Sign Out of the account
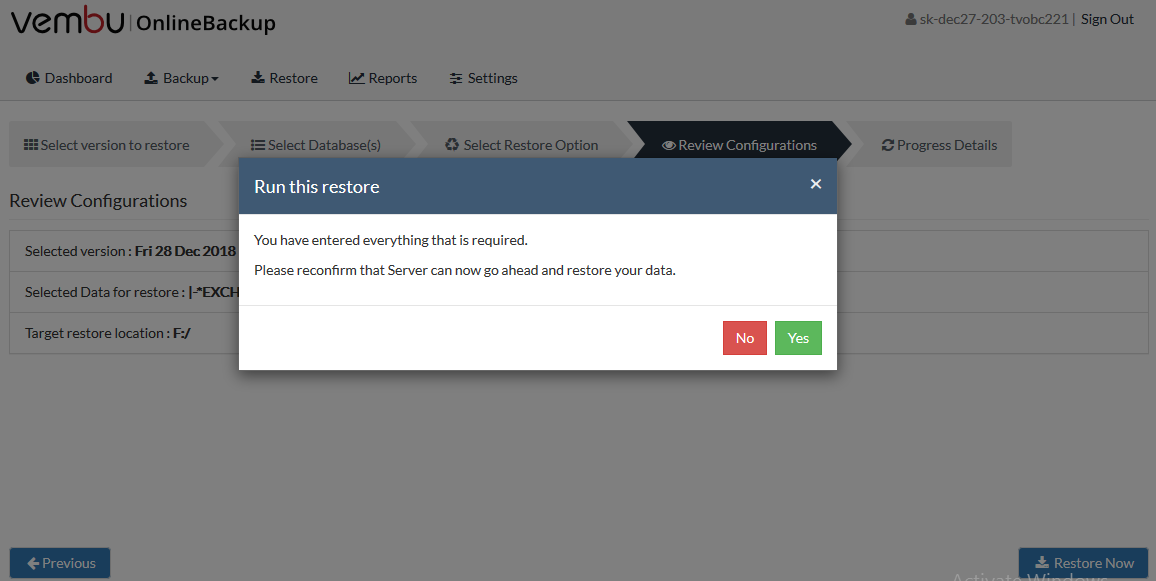The width and height of the screenshot is (1156, 581). pos(1107,19)
